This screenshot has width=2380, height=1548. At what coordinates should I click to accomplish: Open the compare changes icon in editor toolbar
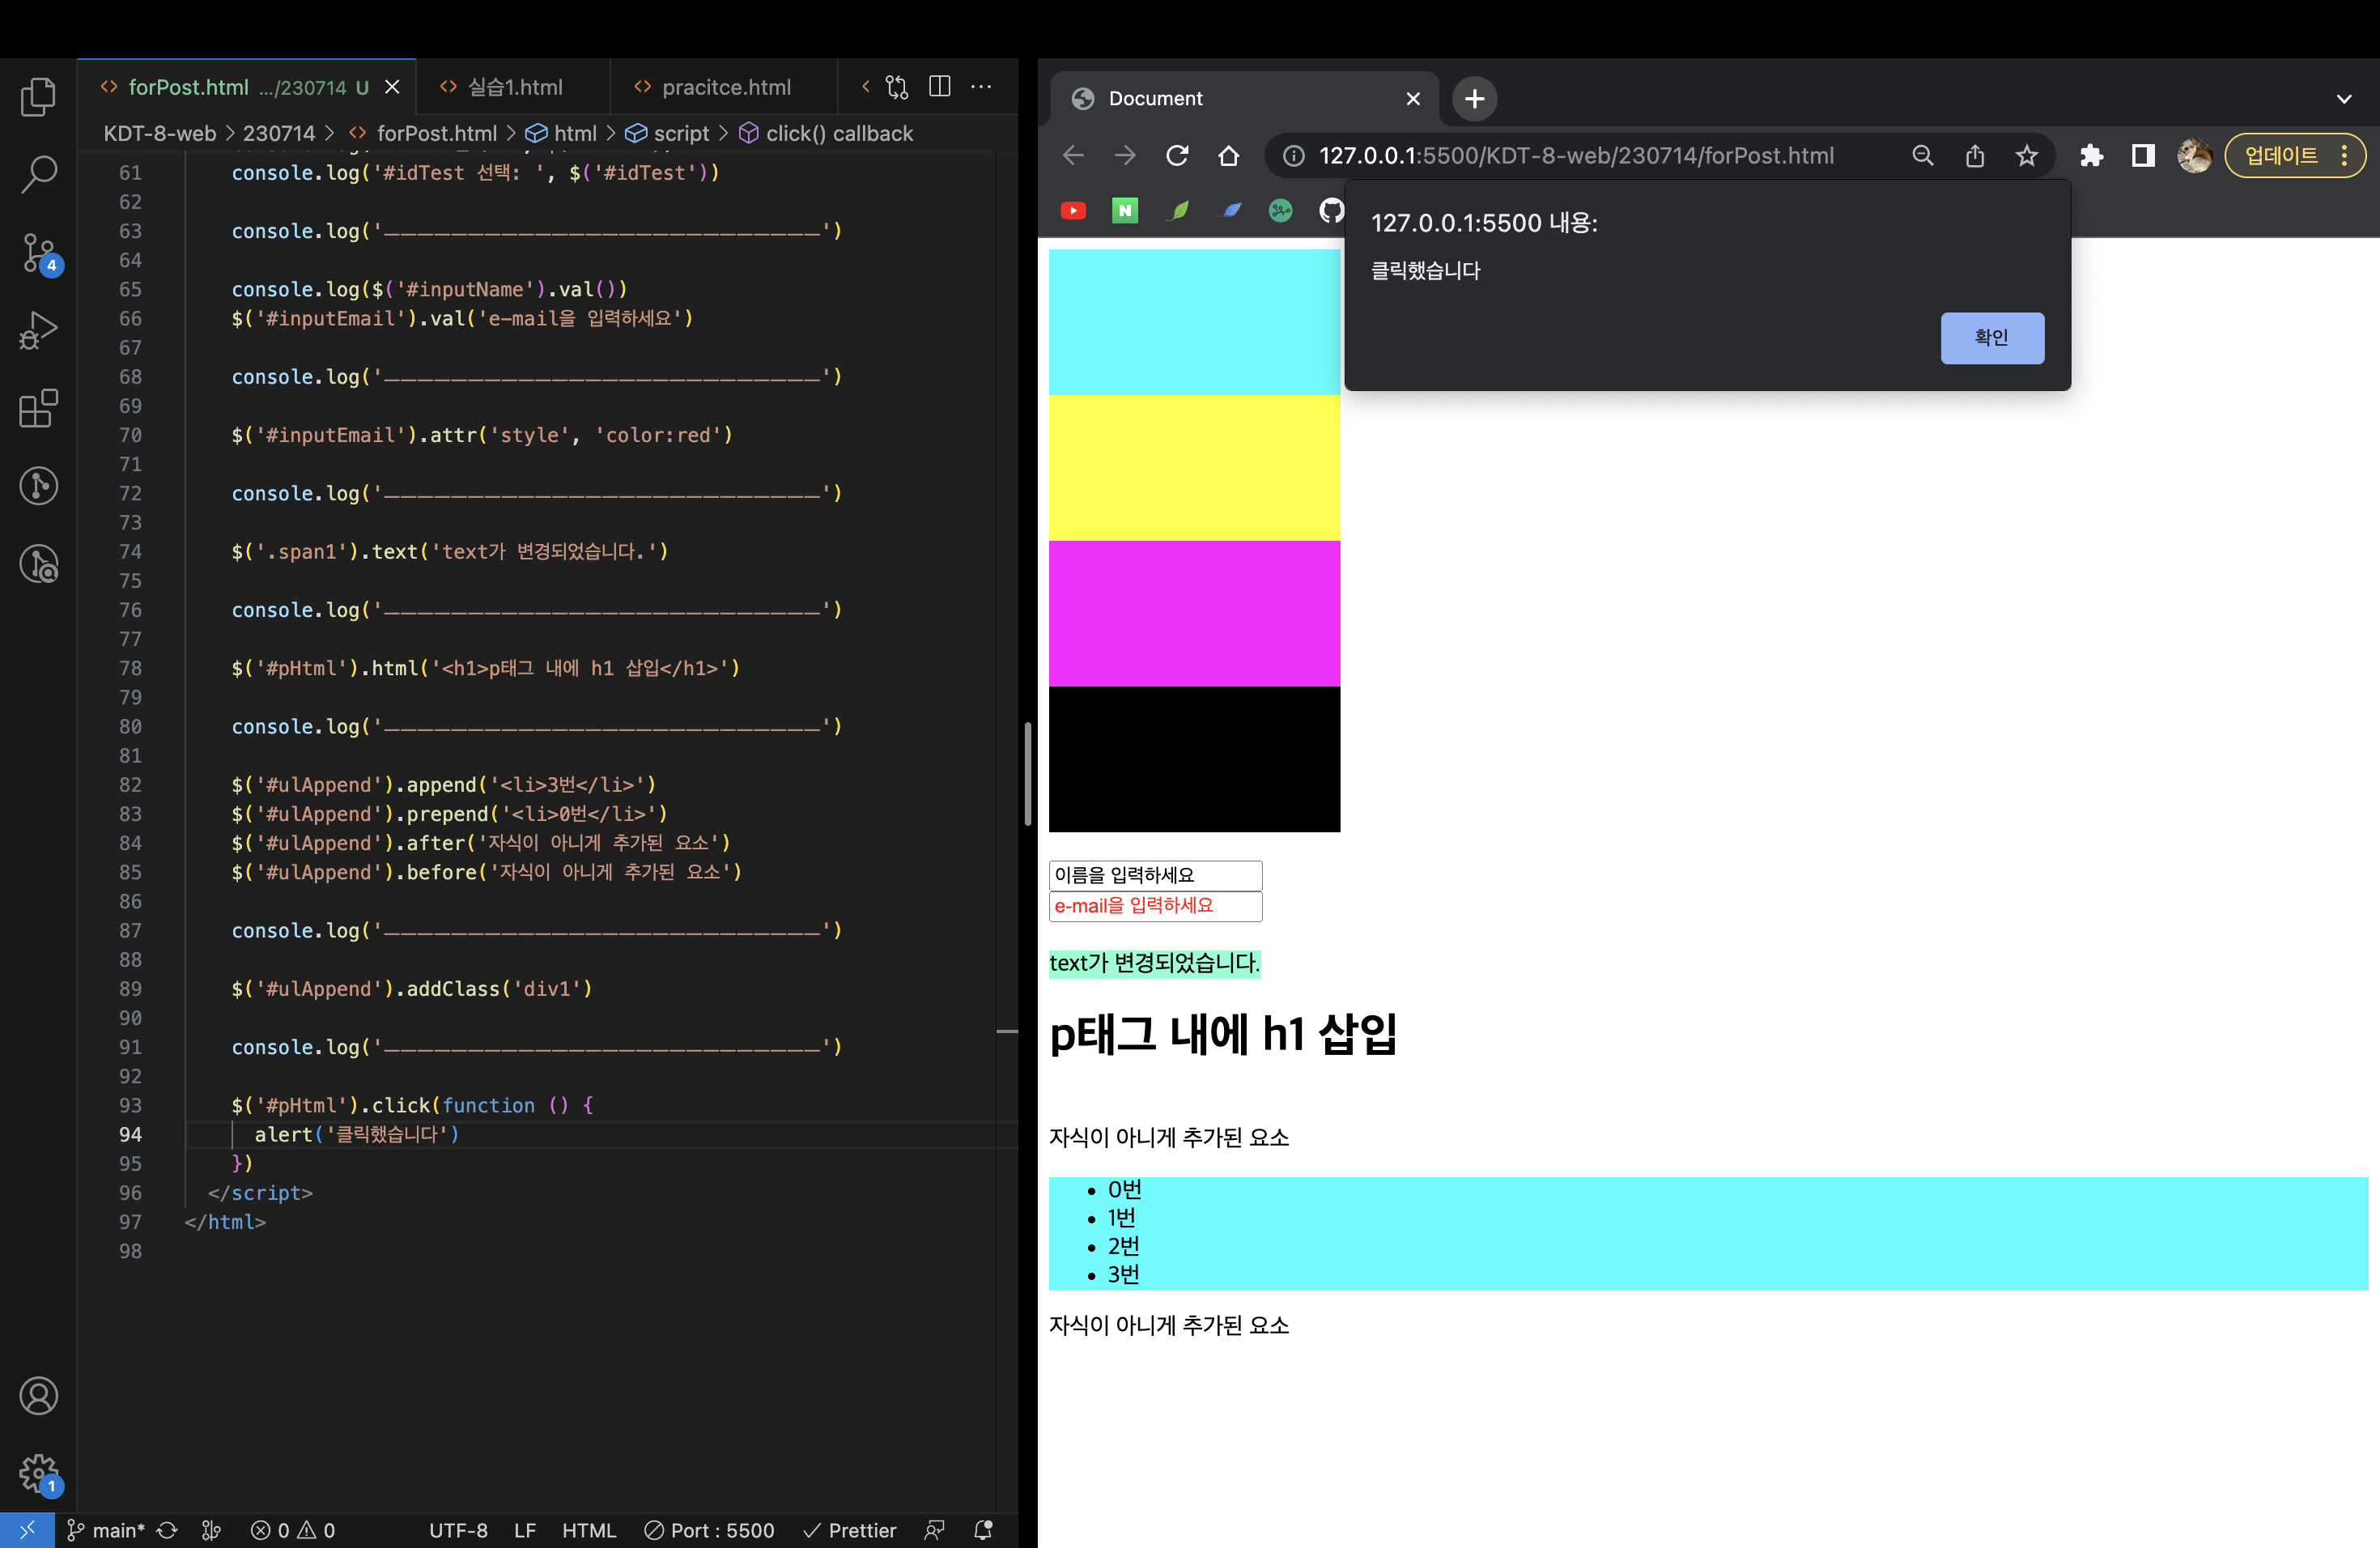pyautogui.click(x=897, y=87)
